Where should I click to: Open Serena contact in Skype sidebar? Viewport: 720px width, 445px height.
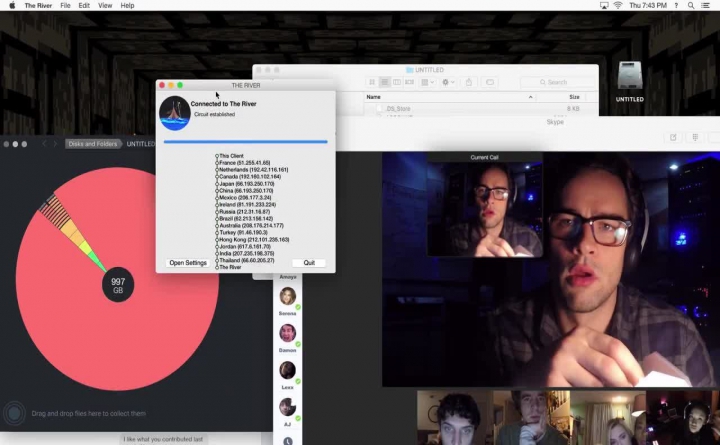(288, 300)
